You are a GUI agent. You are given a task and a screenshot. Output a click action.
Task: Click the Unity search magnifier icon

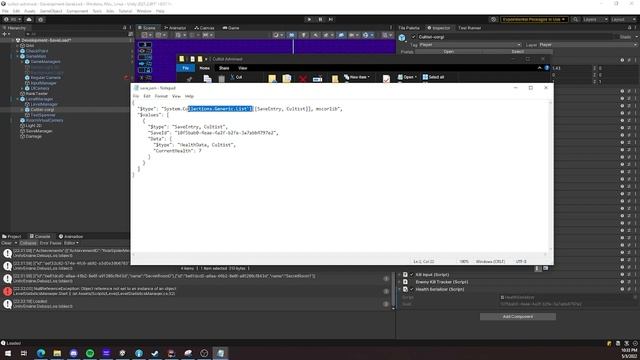(x=575, y=19)
